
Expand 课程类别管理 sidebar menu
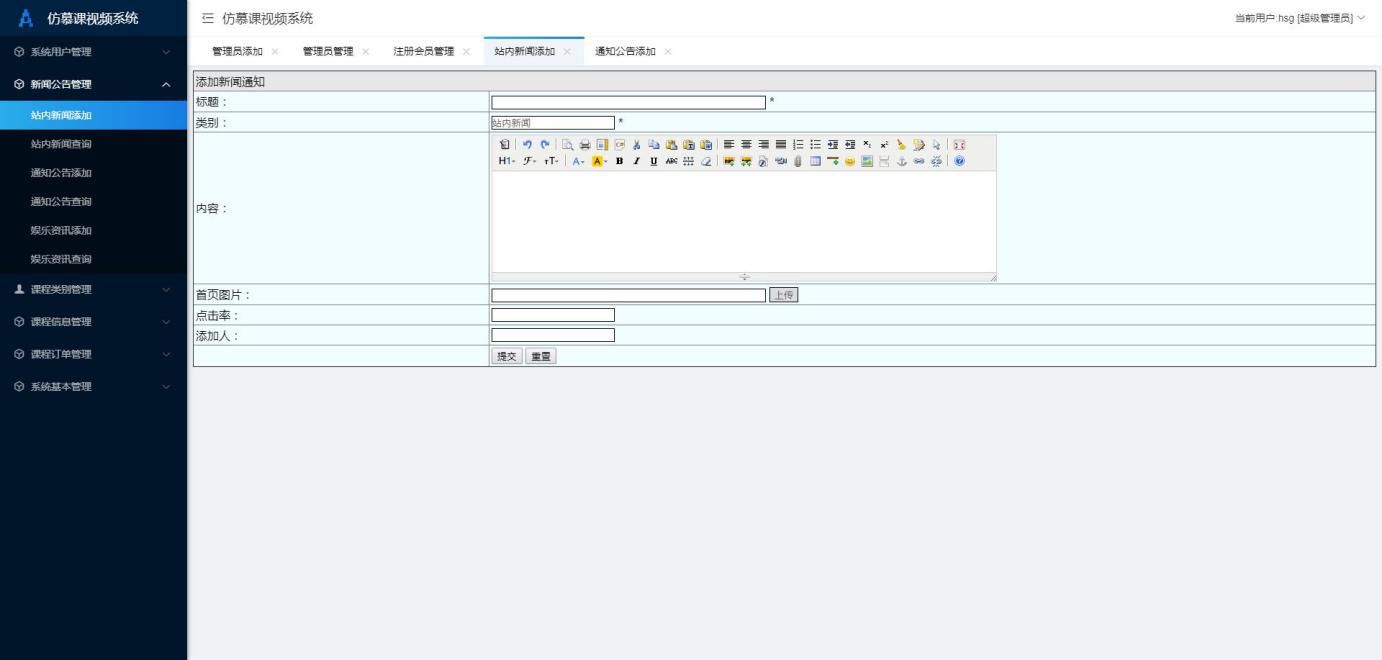point(93,290)
